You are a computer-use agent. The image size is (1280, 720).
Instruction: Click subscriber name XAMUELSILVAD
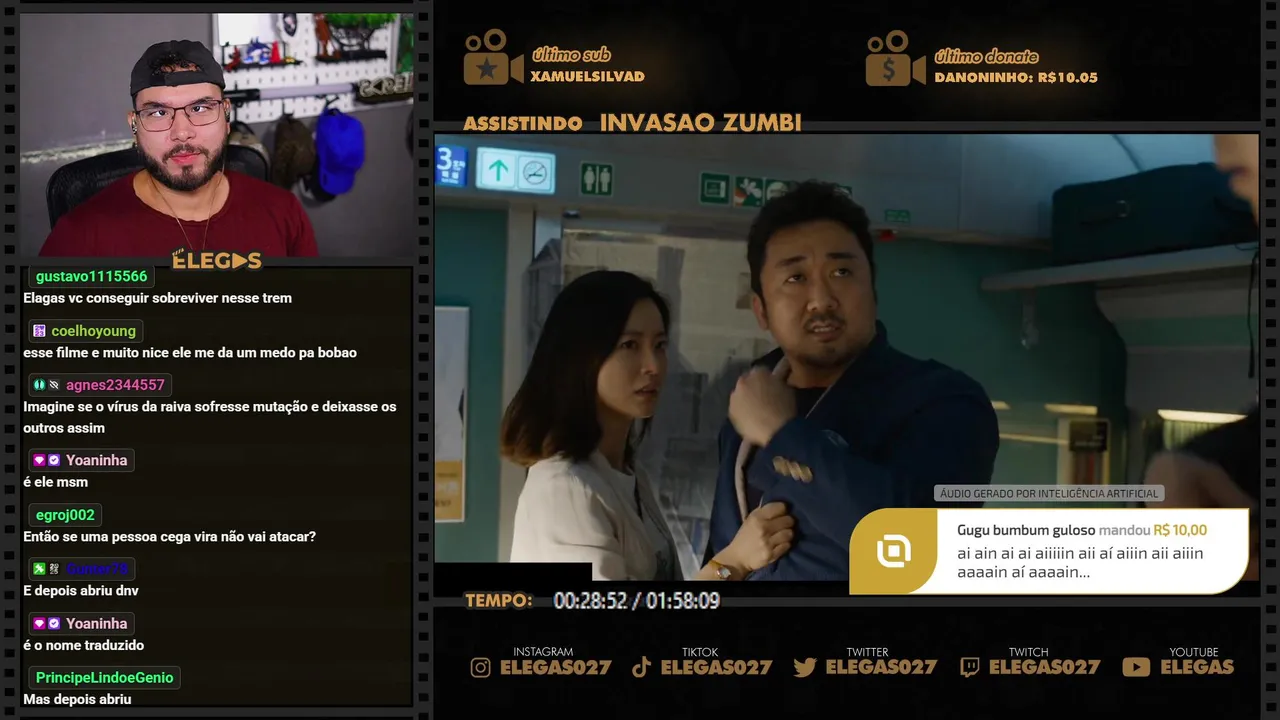pyautogui.click(x=587, y=76)
